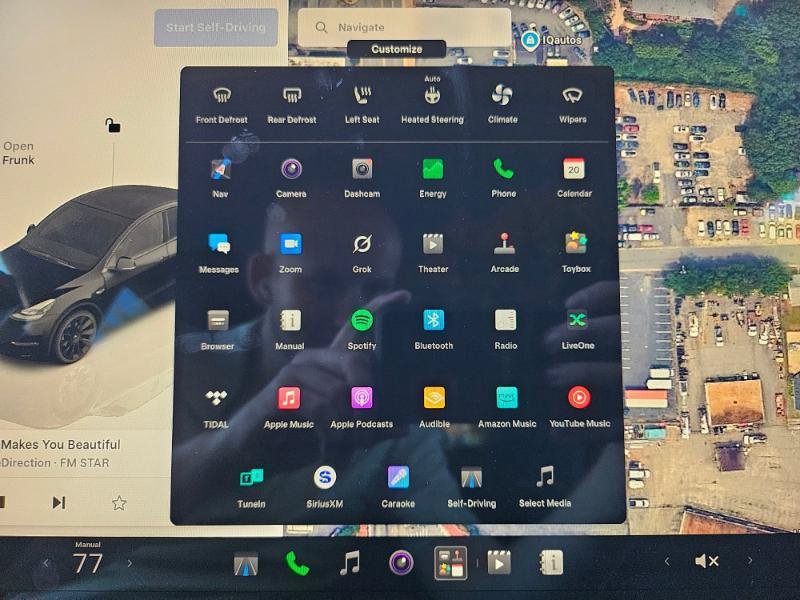Toggle the Front Defrost
The height and width of the screenshot is (600, 800).
point(221,95)
